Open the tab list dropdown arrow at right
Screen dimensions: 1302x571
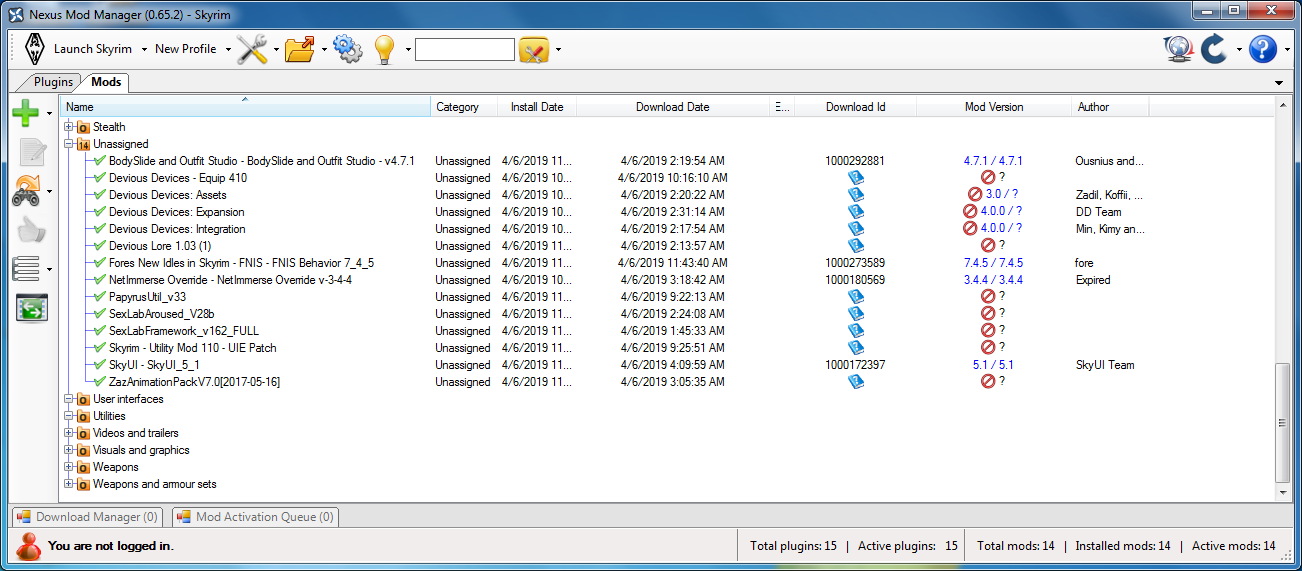point(1279,83)
